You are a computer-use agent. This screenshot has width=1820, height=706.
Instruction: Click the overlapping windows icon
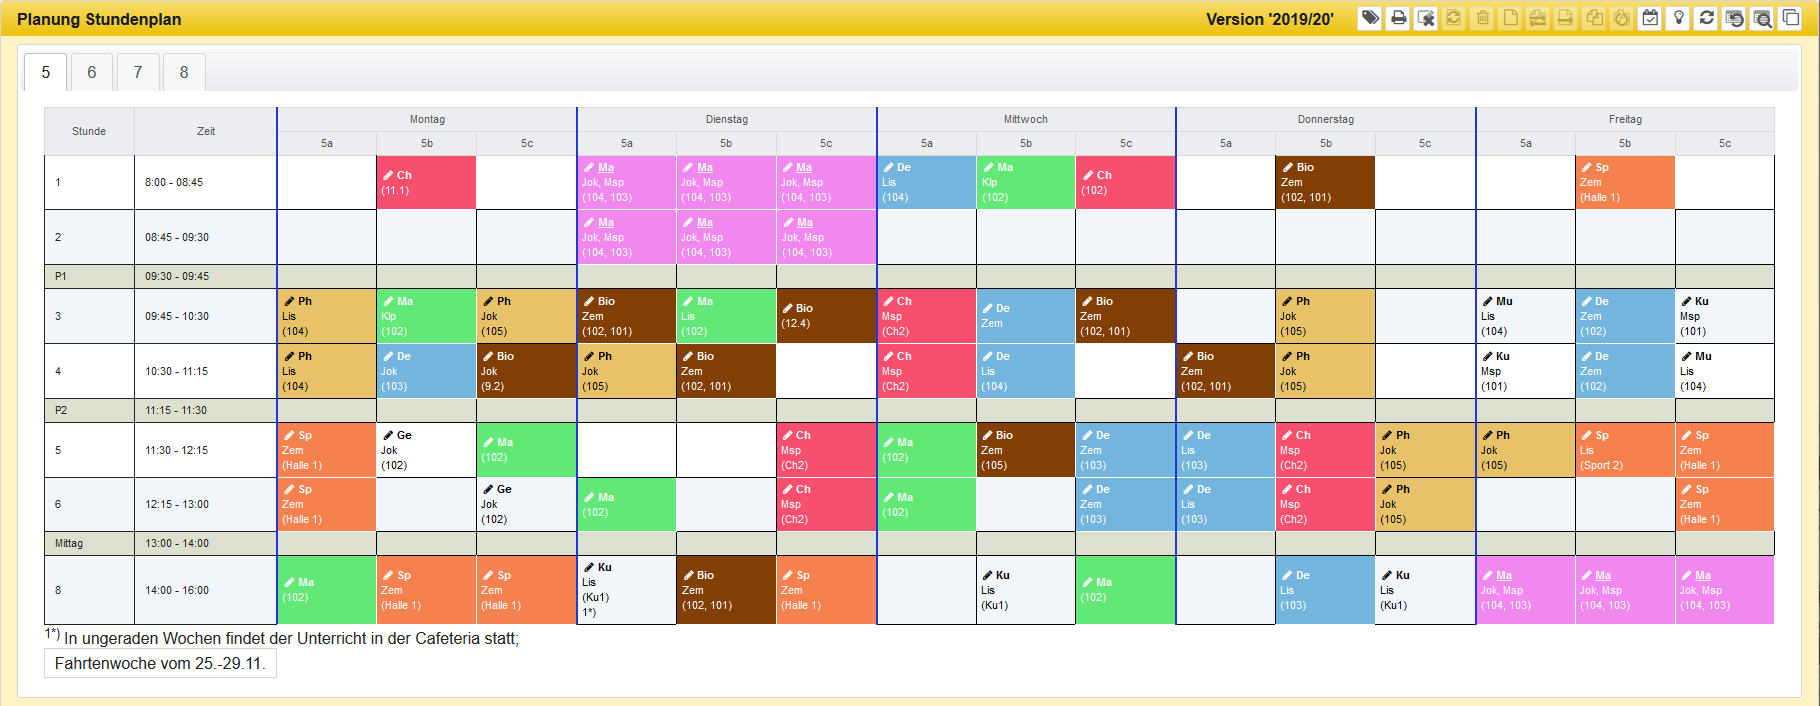(x=1790, y=18)
